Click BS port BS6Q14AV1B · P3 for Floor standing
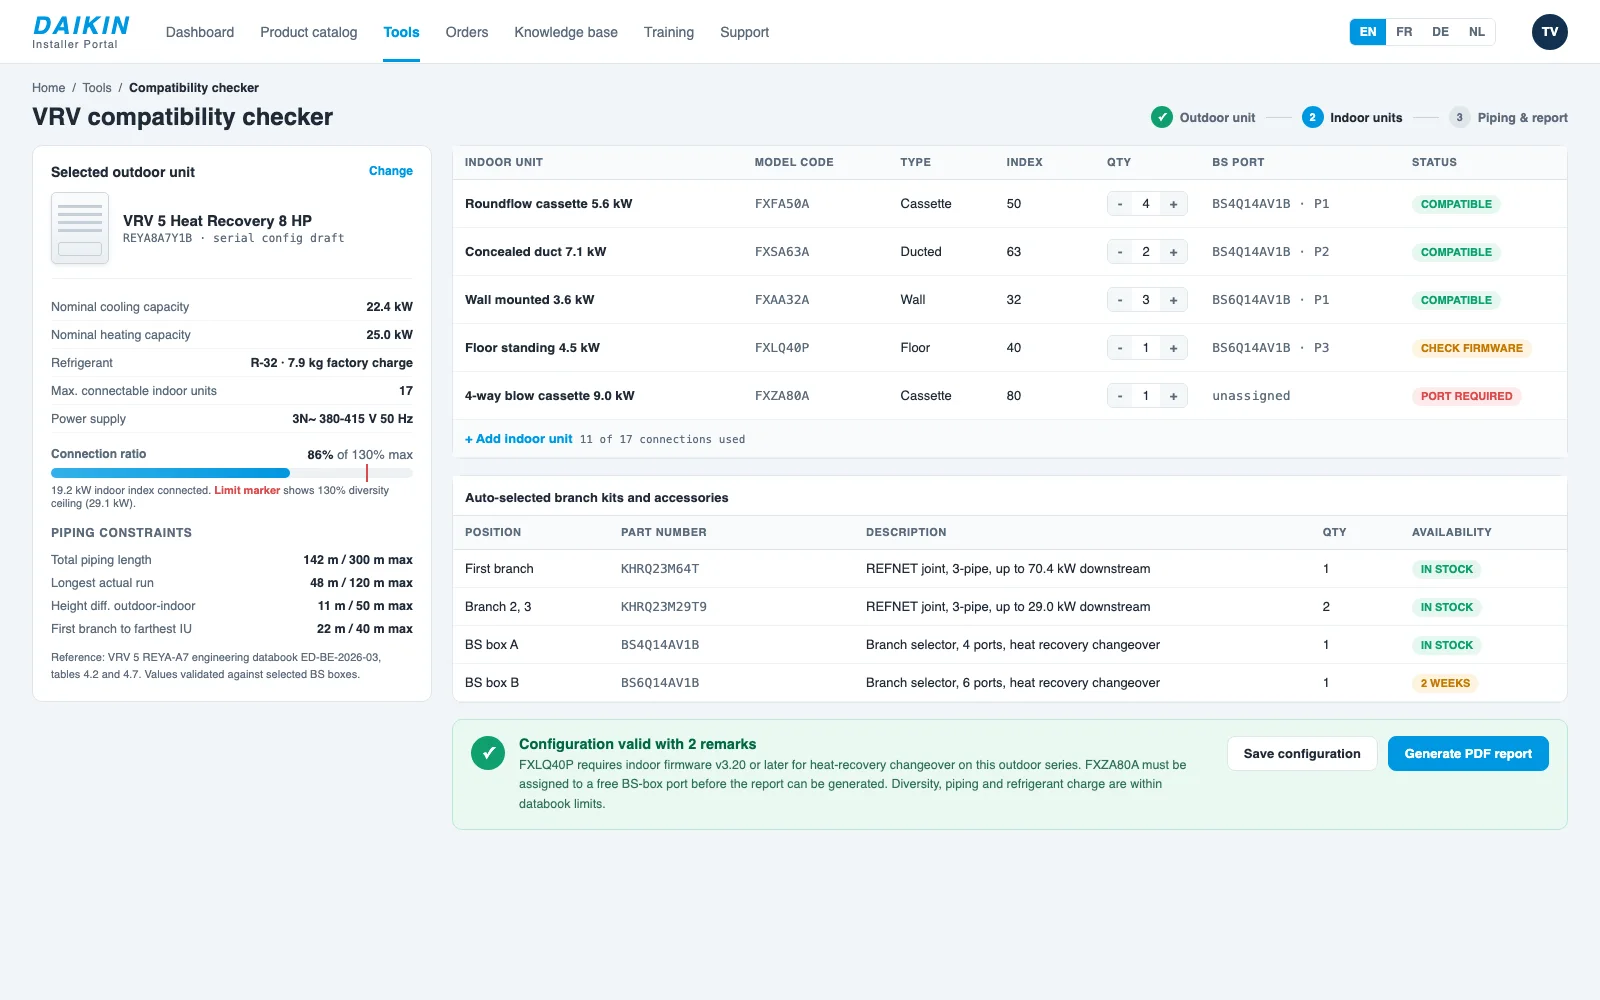The height and width of the screenshot is (1000, 1600). click(1271, 348)
